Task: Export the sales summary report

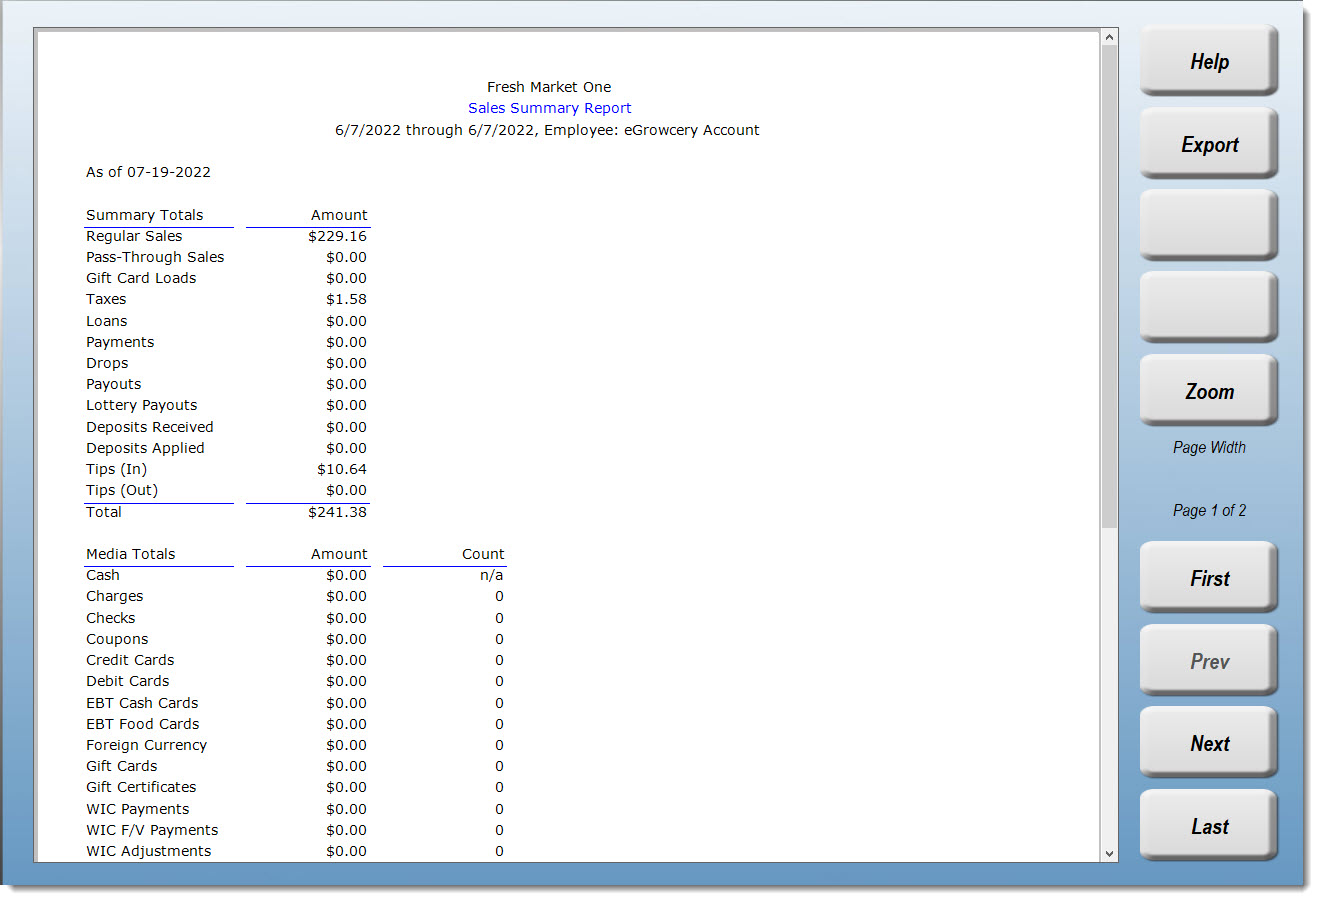Action: 1209,144
